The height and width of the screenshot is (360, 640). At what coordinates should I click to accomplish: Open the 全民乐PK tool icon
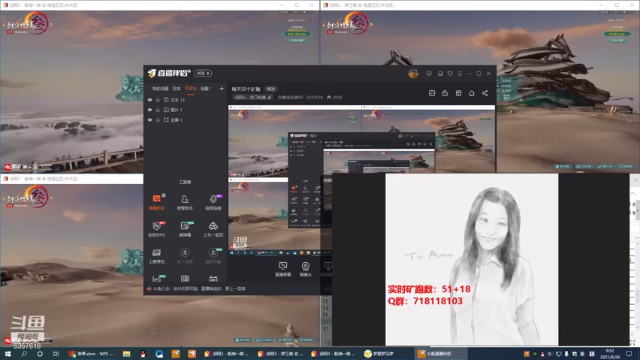point(157,229)
